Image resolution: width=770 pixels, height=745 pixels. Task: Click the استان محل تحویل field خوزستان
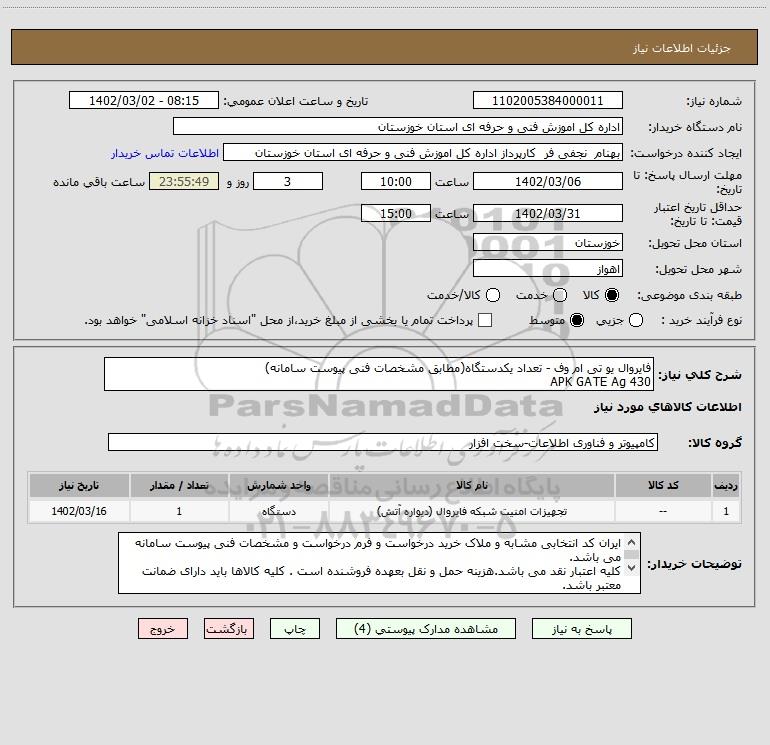[x=548, y=243]
